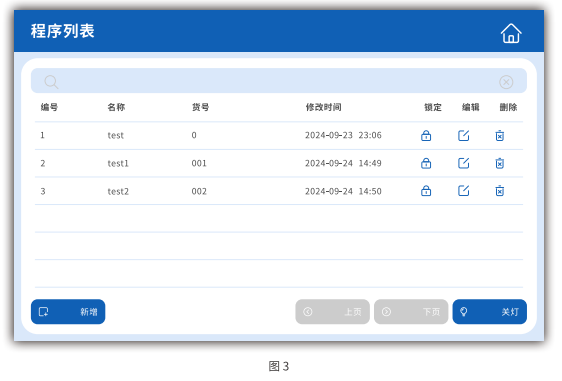This screenshot has height=381, width=562.
Task: Edit program test1
Action: [x=463, y=163]
